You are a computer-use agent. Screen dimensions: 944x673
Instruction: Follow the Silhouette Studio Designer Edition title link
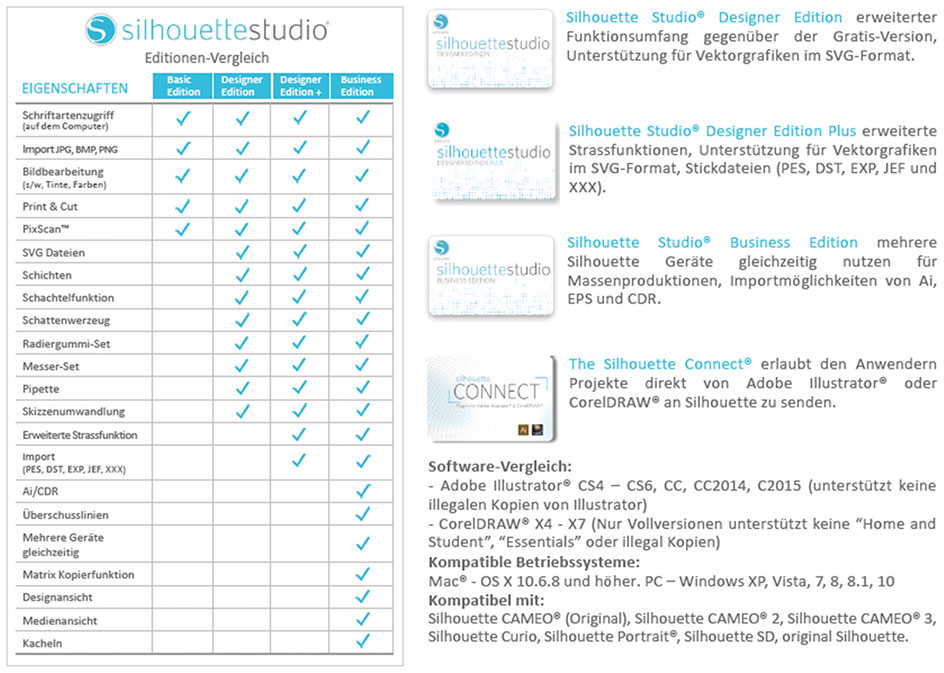pyautogui.click(x=704, y=17)
